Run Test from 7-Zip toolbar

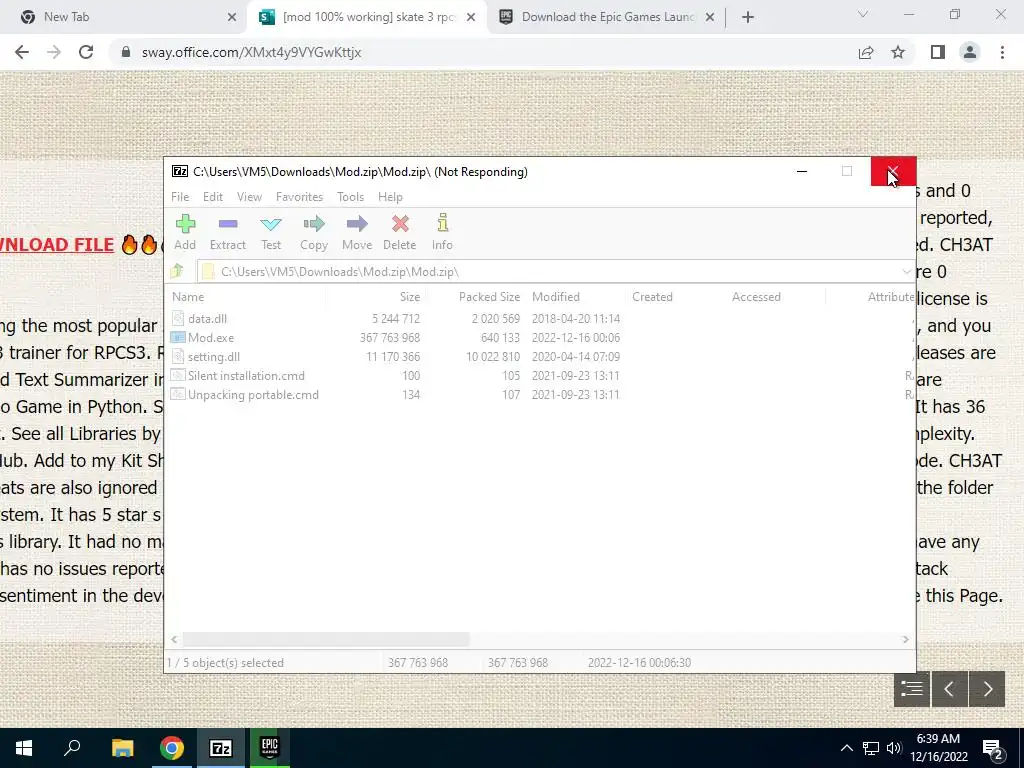coord(271,232)
